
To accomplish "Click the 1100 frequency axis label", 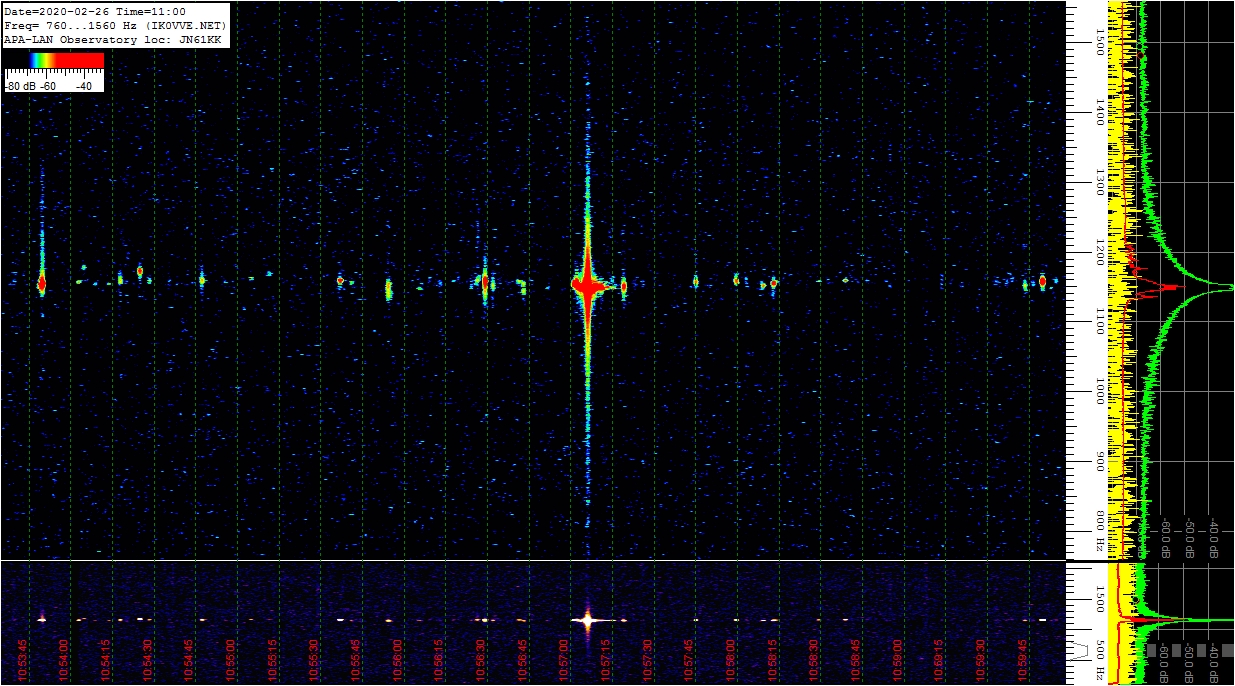I will [x=1100, y=321].
